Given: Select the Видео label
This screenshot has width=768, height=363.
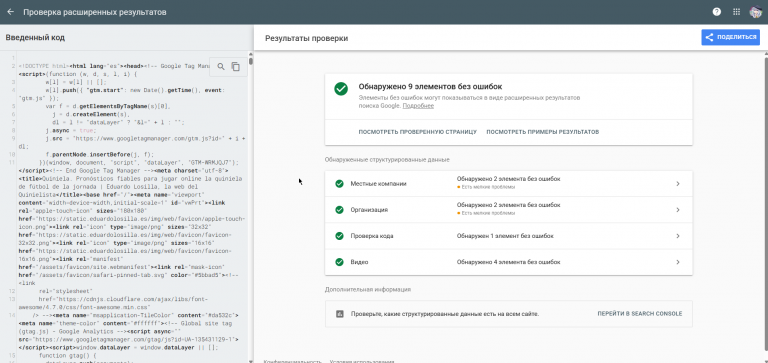Looking at the screenshot, I should 359,262.
